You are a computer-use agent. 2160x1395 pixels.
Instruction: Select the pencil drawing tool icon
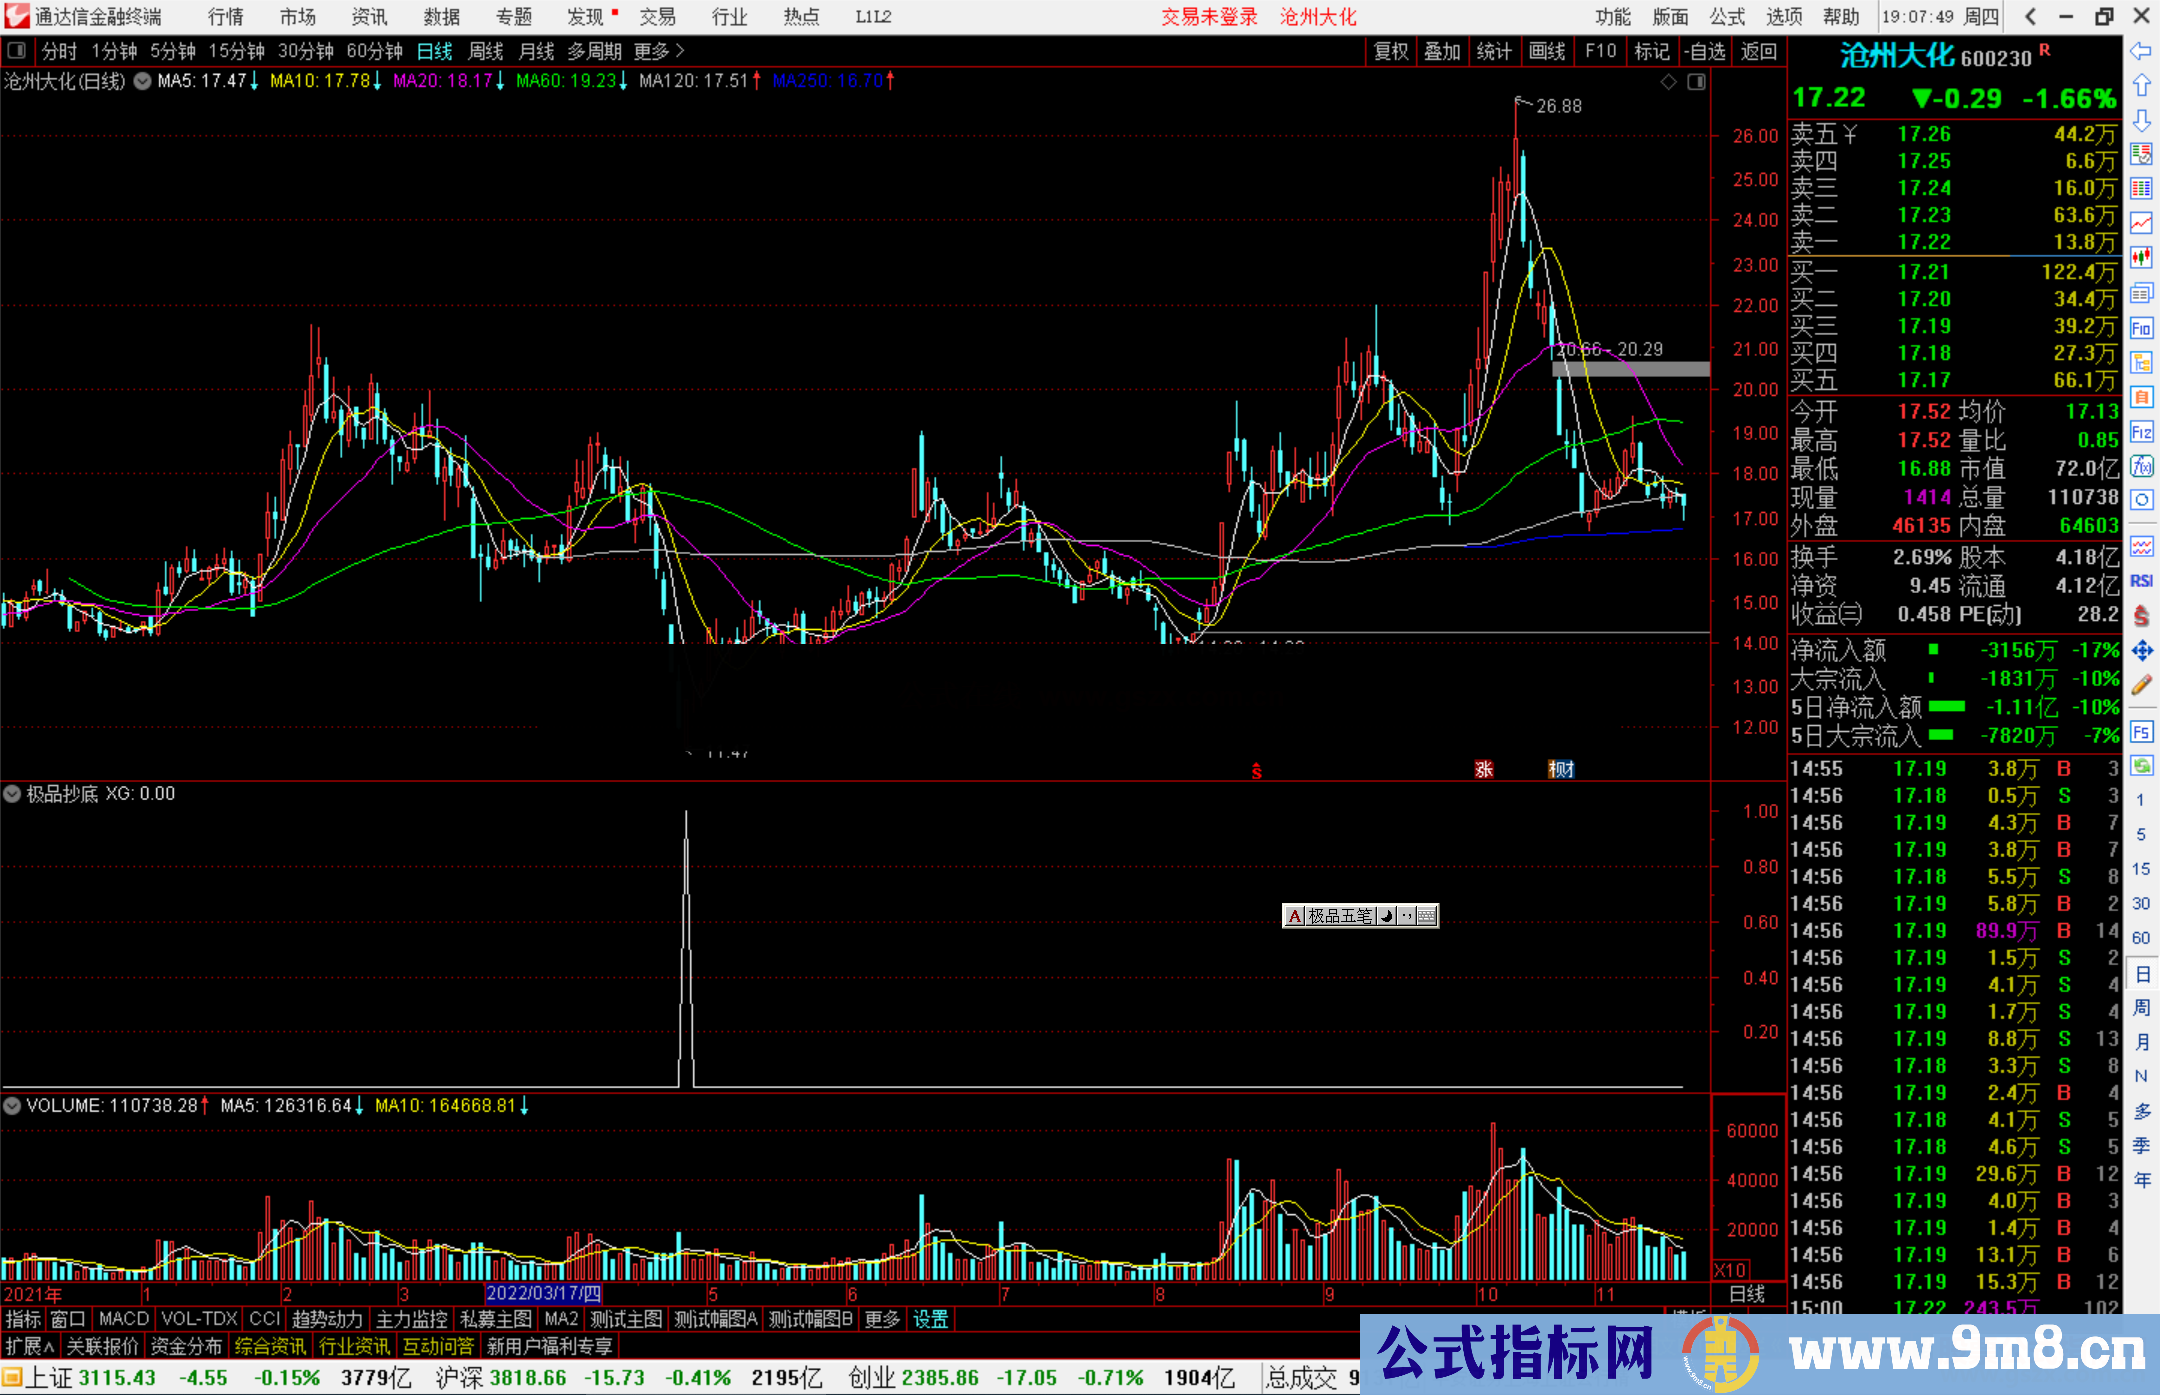pyautogui.click(x=2141, y=686)
